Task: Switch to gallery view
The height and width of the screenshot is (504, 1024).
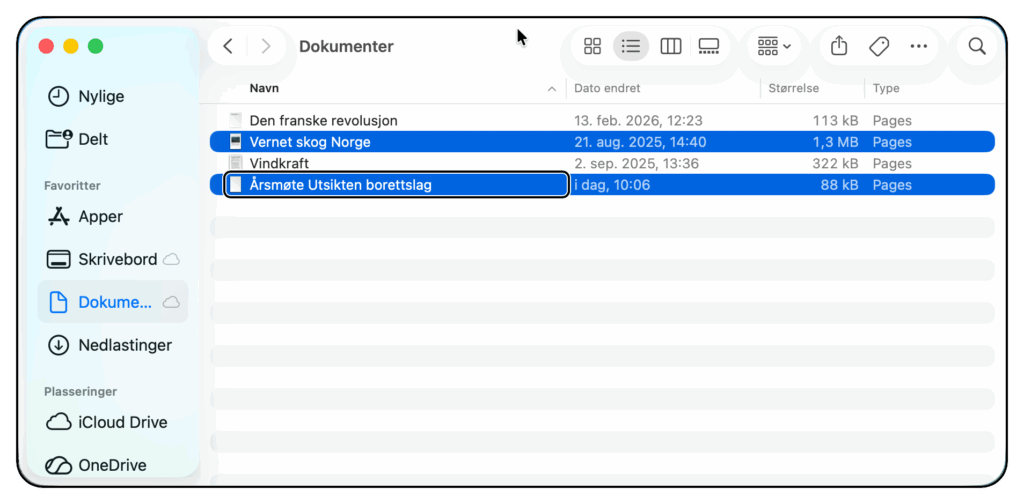Action: pyautogui.click(x=709, y=46)
